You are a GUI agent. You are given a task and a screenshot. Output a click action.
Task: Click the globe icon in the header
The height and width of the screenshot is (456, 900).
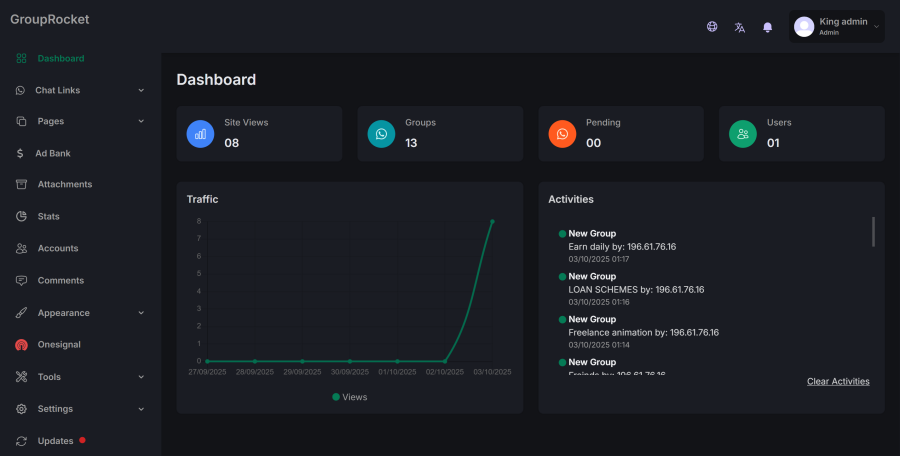(712, 27)
